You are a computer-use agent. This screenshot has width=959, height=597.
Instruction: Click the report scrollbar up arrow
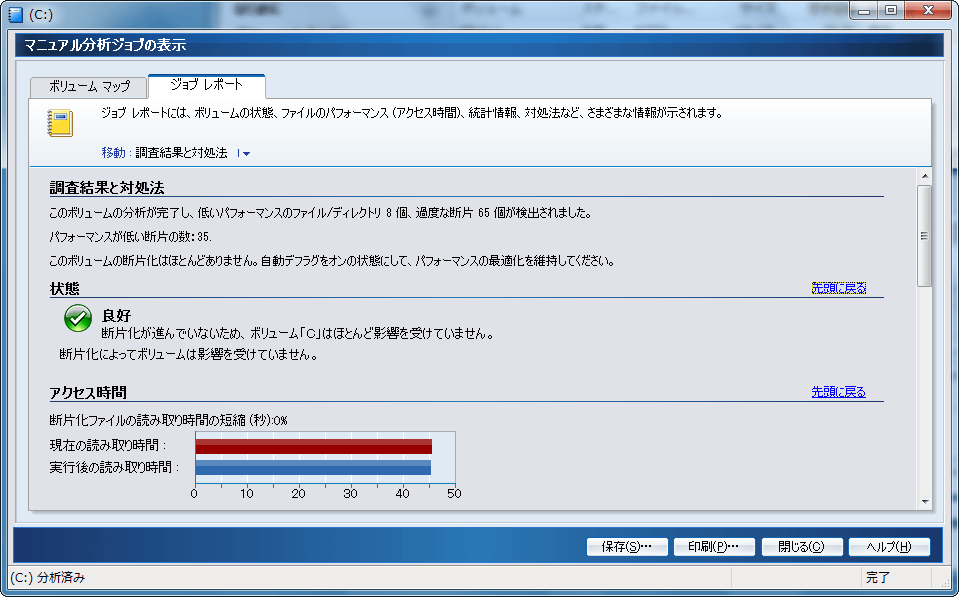[x=924, y=177]
